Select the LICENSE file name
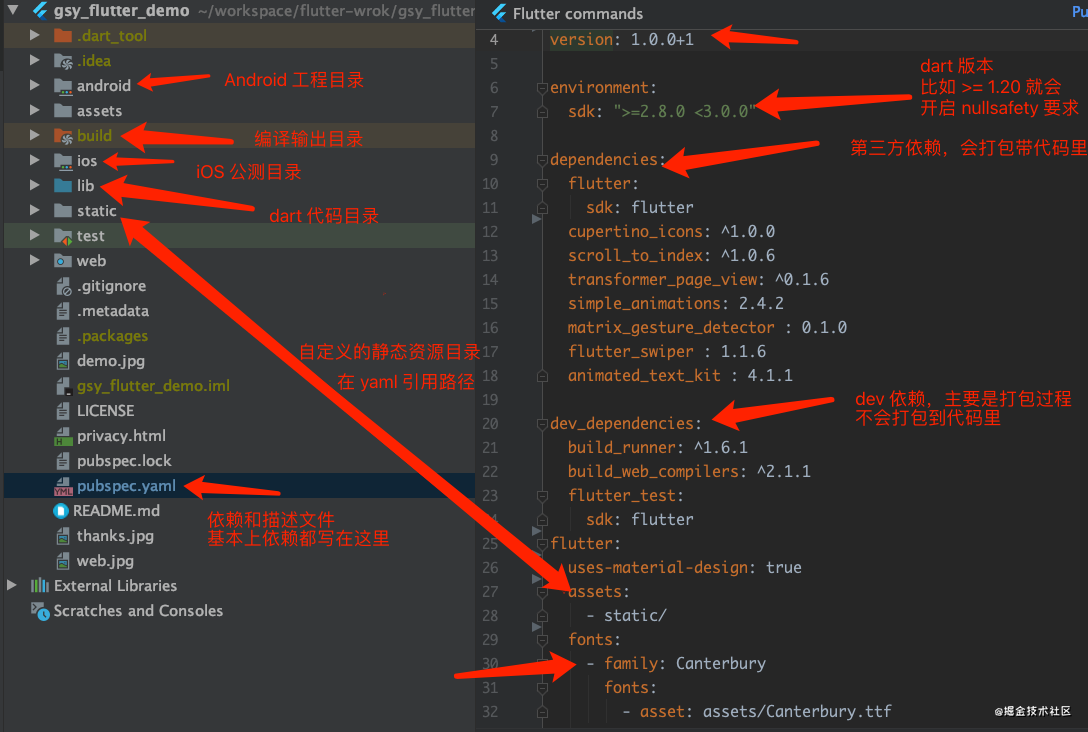Screen dimensions: 1088x732 click(x=105, y=411)
